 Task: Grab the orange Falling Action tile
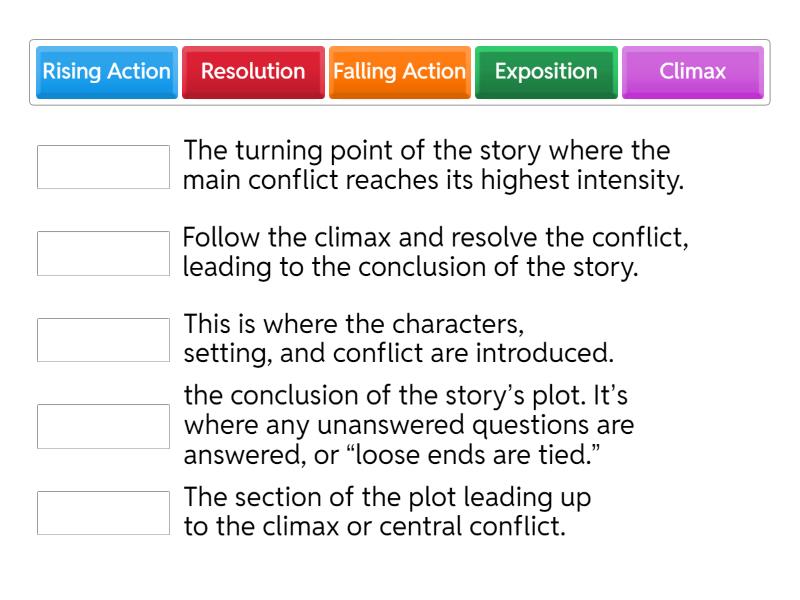click(x=399, y=72)
